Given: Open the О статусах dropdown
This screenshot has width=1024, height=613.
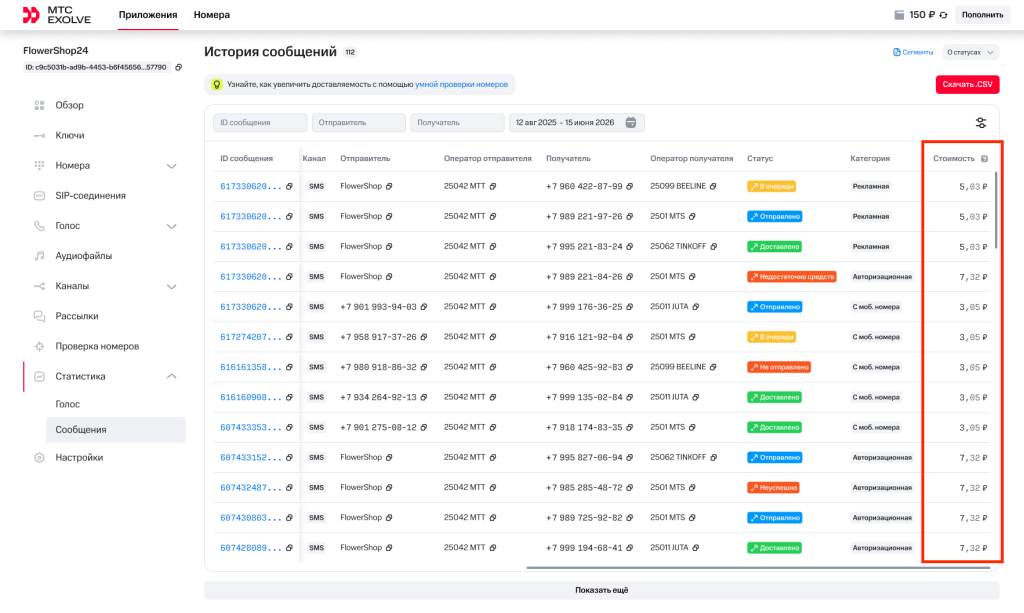Looking at the screenshot, I should click(970, 52).
